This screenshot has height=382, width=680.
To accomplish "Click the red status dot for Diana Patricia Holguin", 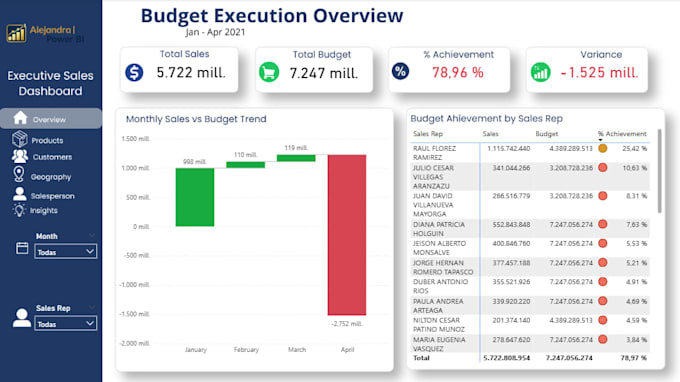I will [602, 224].
